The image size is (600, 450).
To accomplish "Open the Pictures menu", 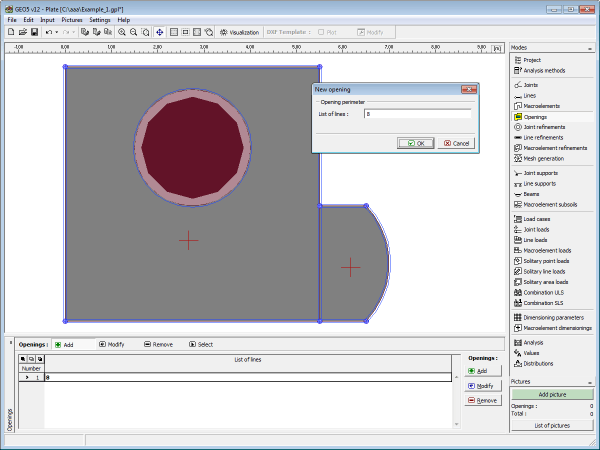I will click(72, 19).
